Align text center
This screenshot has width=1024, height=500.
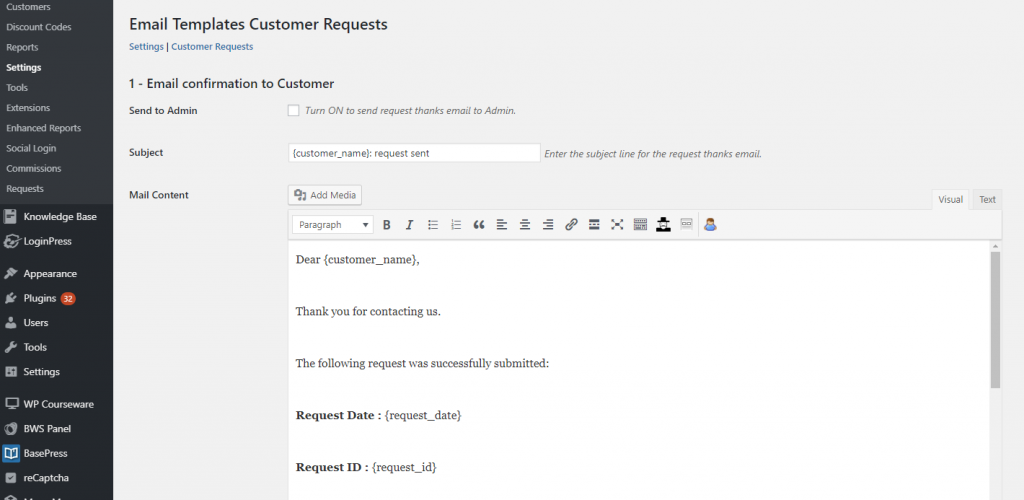pyautogui.click(x=525, y=225)
